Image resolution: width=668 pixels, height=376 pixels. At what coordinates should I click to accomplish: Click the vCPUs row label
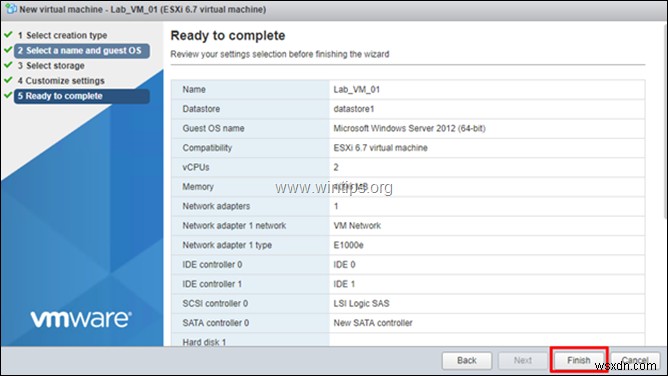(196, 167)
